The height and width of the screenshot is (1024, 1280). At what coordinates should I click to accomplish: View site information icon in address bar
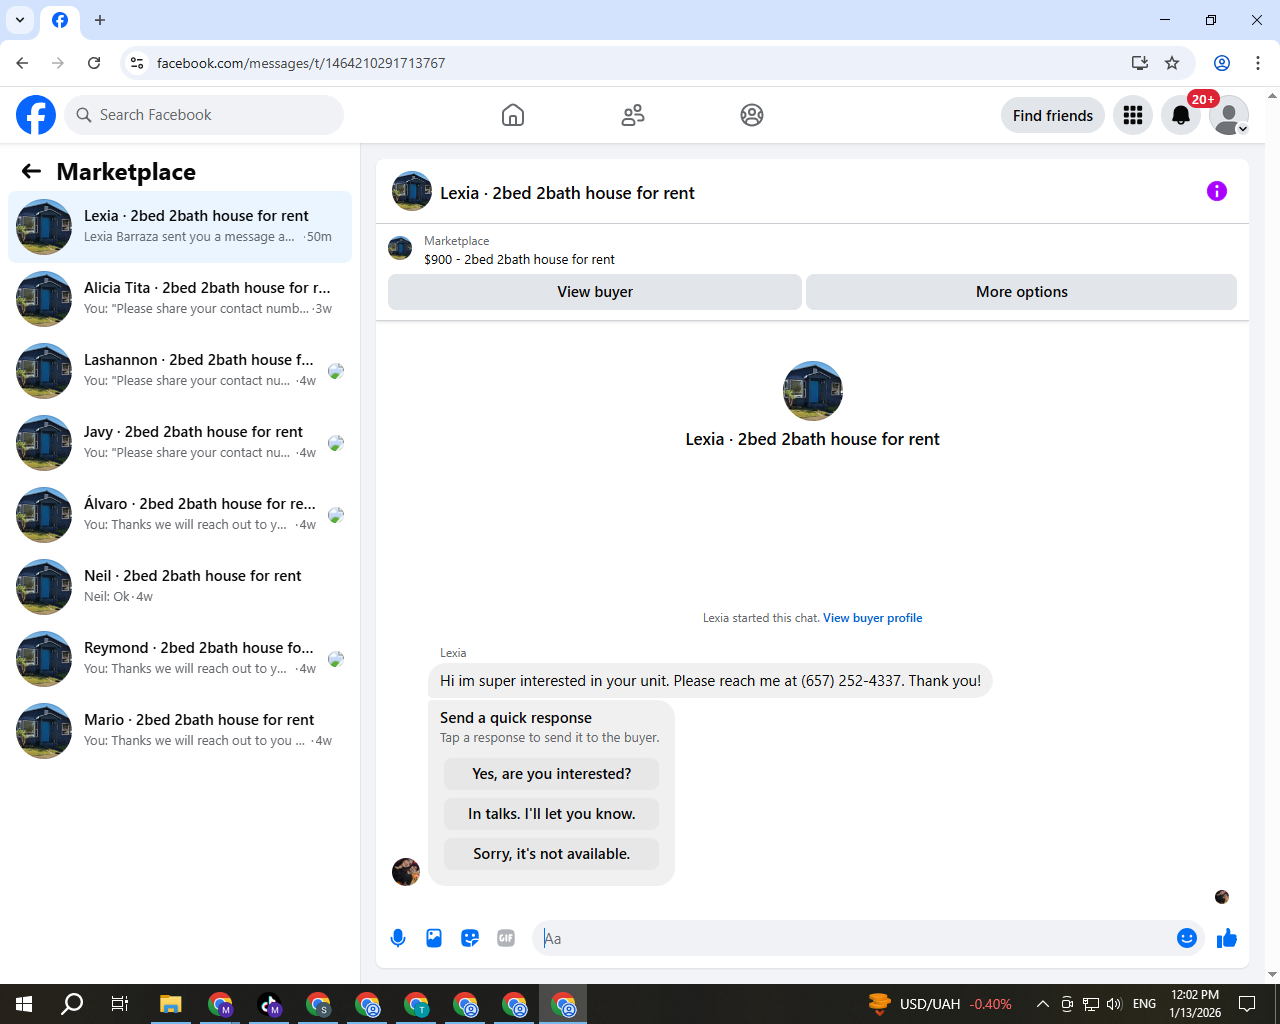138,63
